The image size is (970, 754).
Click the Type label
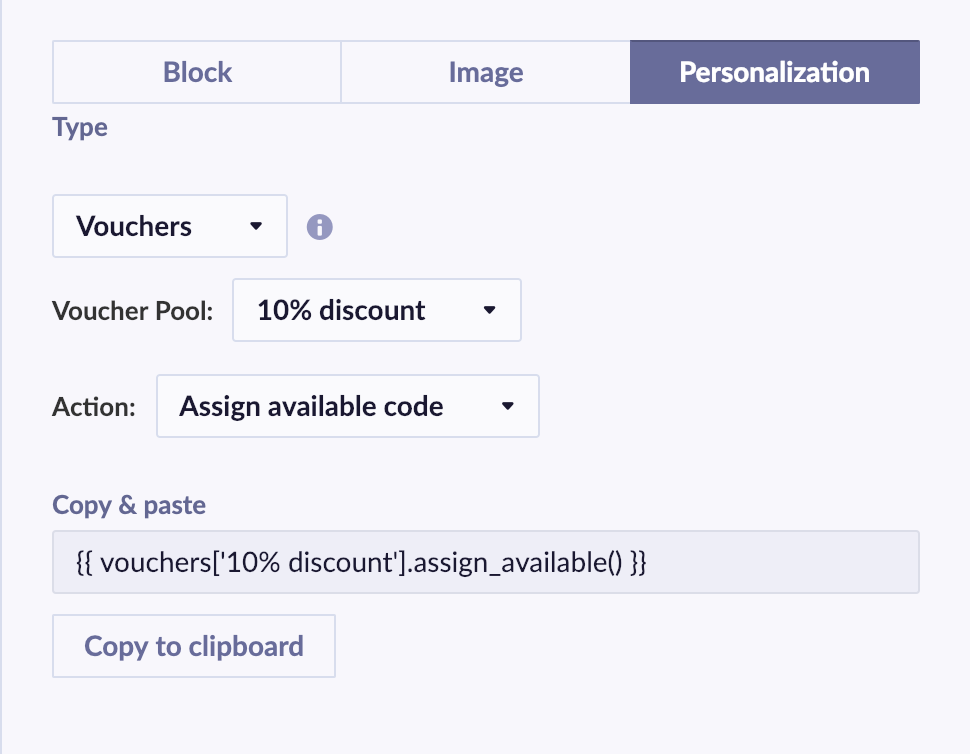pyautogui.click(x=80, y=128)
